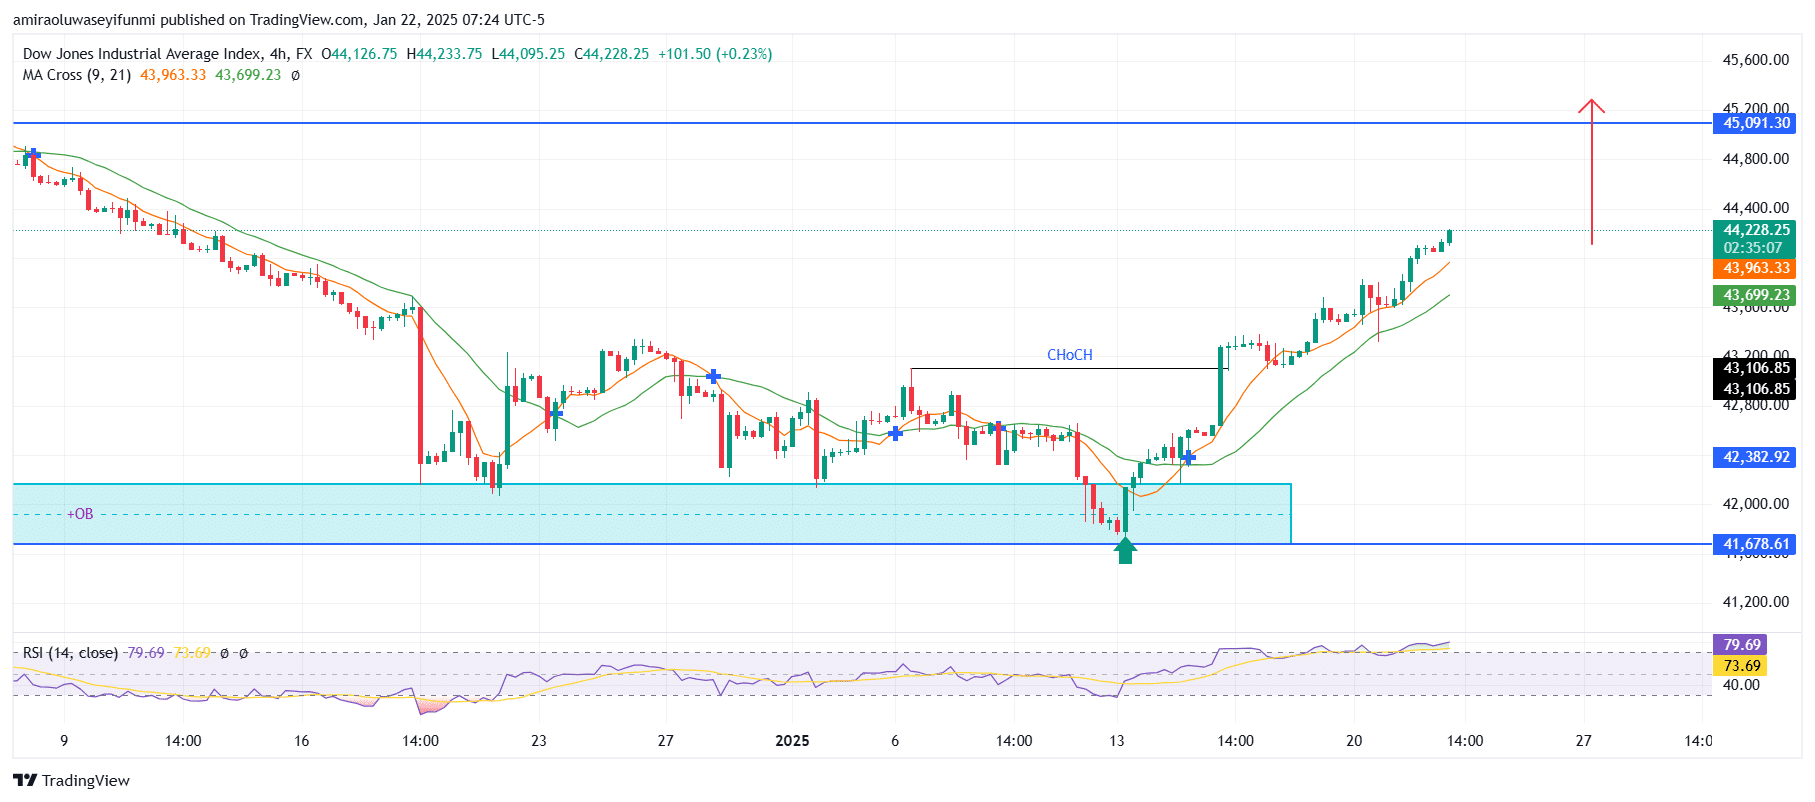
Task: Click the RSI 40.00 scale label
Action: [x=1741, y=685]
